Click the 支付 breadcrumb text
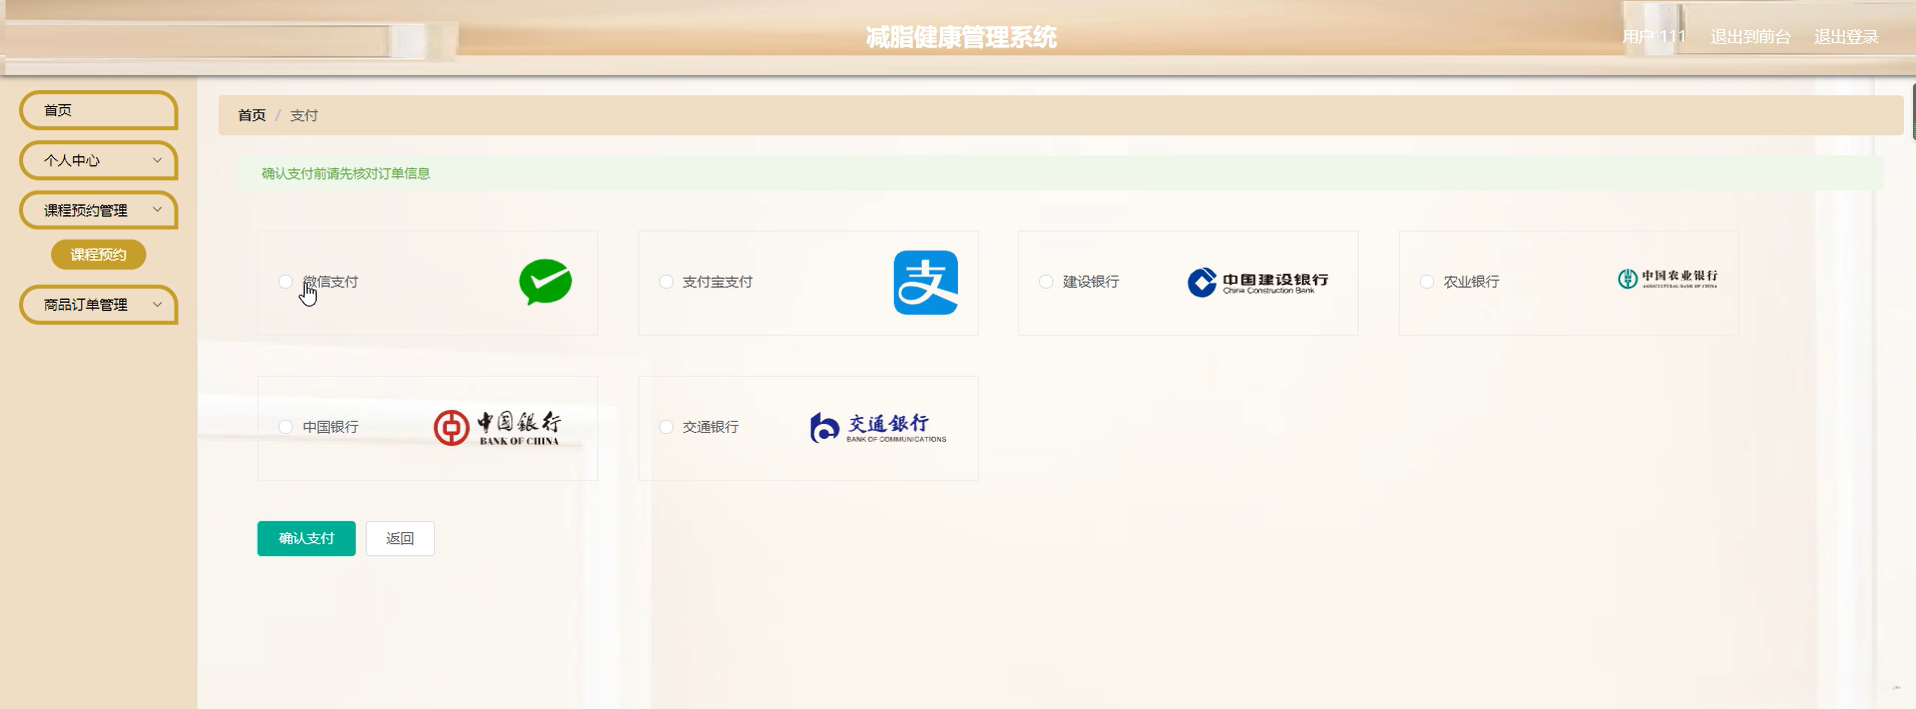The image size is (1916, 709). 304,115
